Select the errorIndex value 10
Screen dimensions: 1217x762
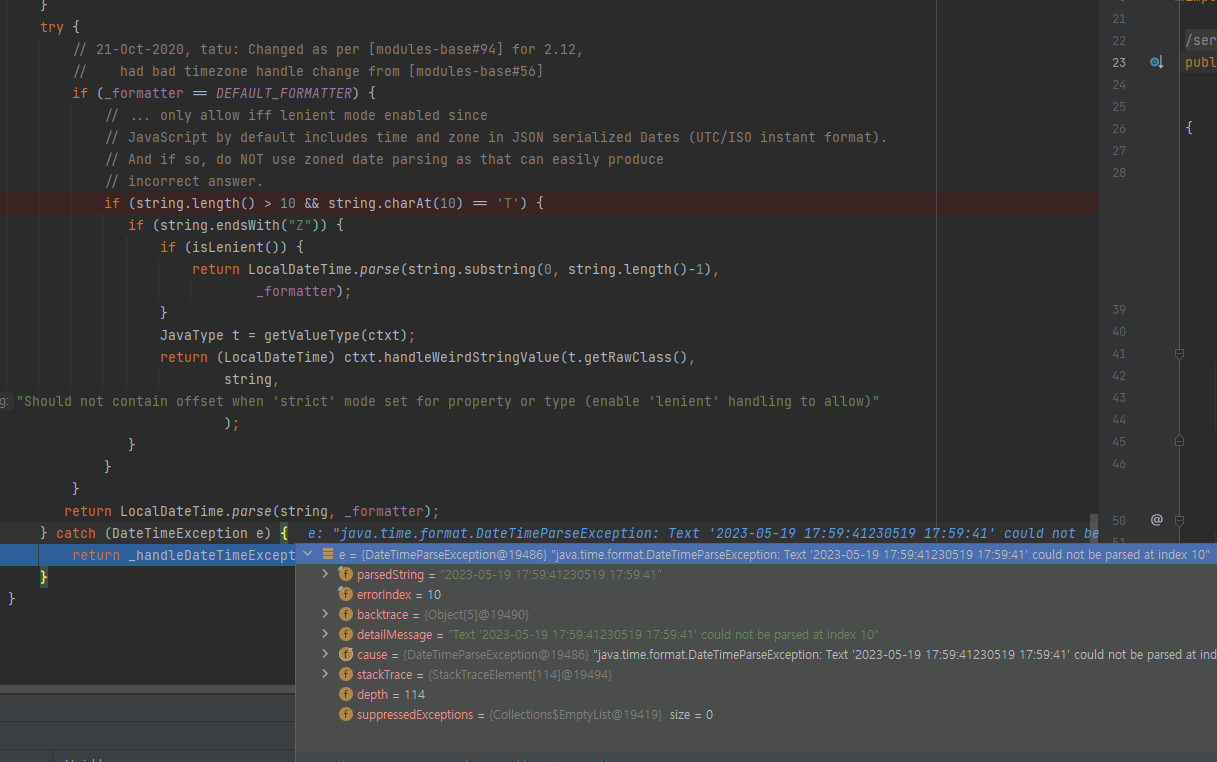tap(434, 595)
